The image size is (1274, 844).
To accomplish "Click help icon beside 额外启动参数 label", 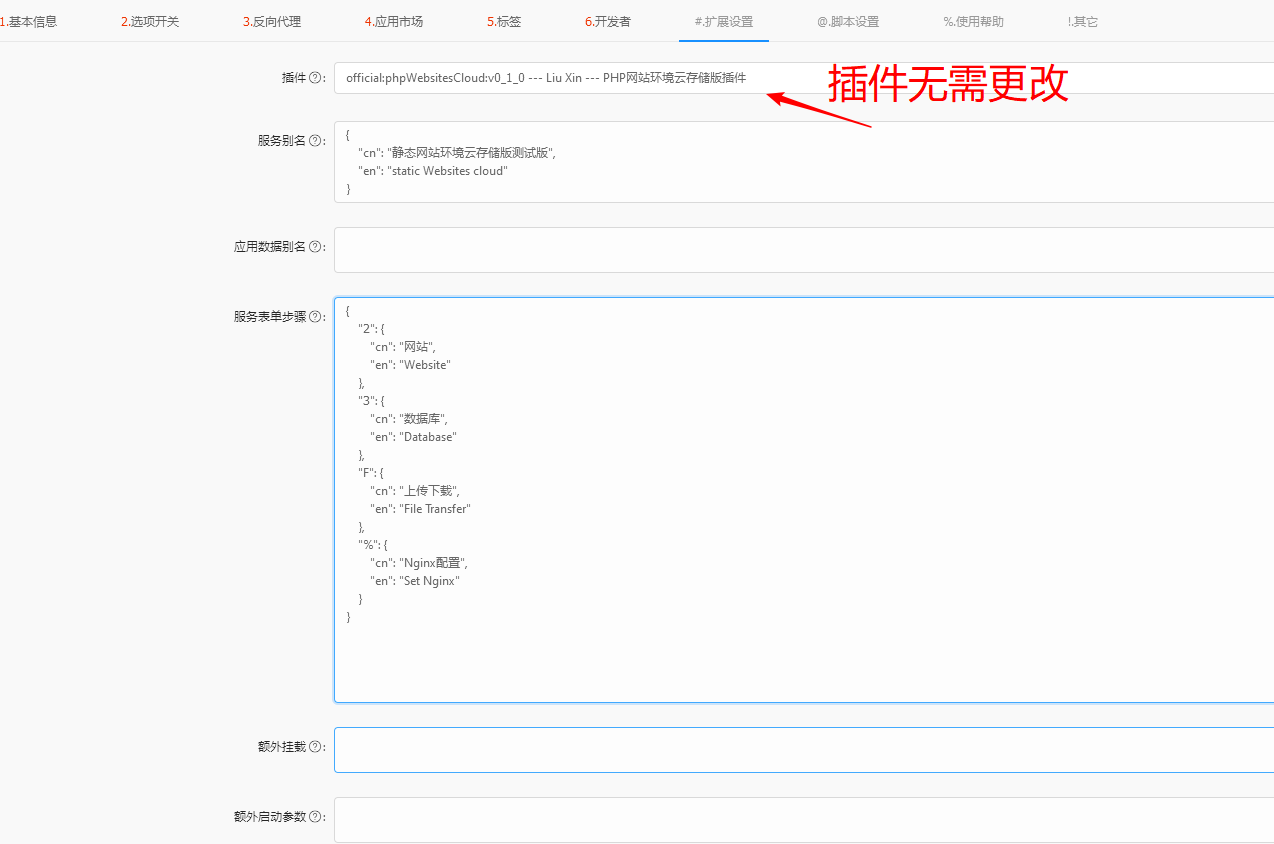I will tap(315, 817).
